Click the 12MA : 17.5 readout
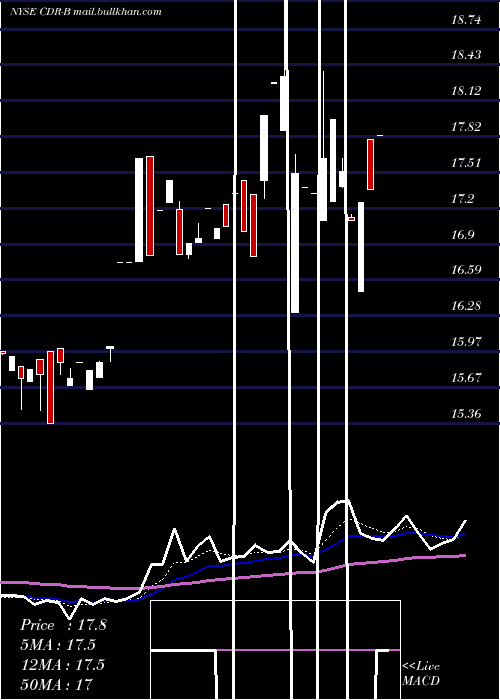Image resolution: width=500 pixels, height=700 pixels. point(62,664)
